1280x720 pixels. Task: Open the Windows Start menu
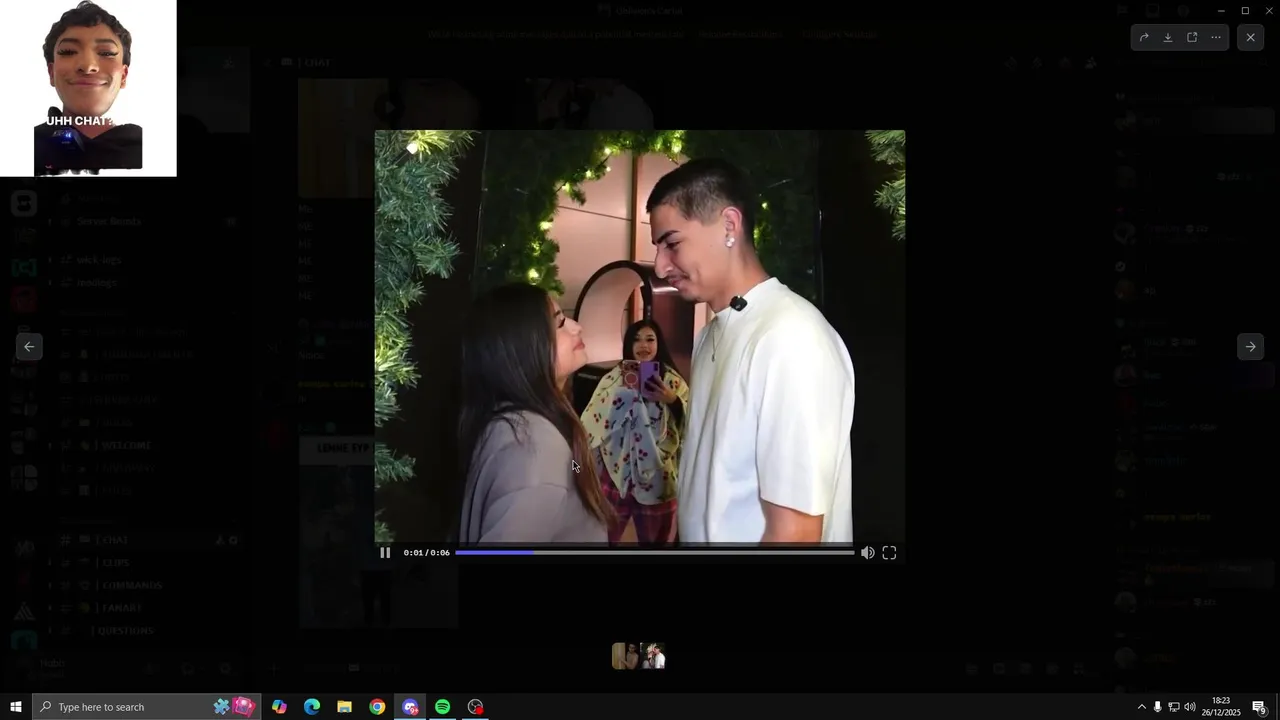pos(16,707)
